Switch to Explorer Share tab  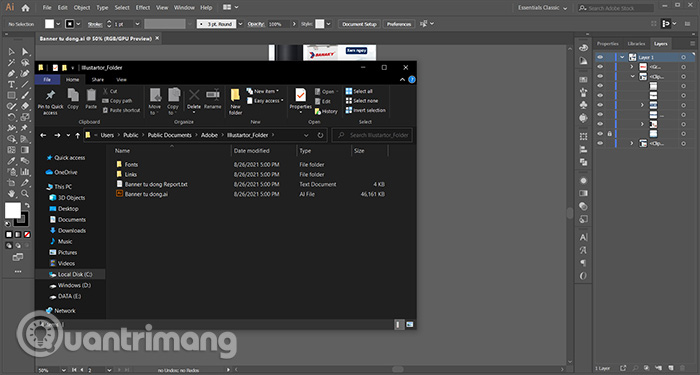coord(98,79)
